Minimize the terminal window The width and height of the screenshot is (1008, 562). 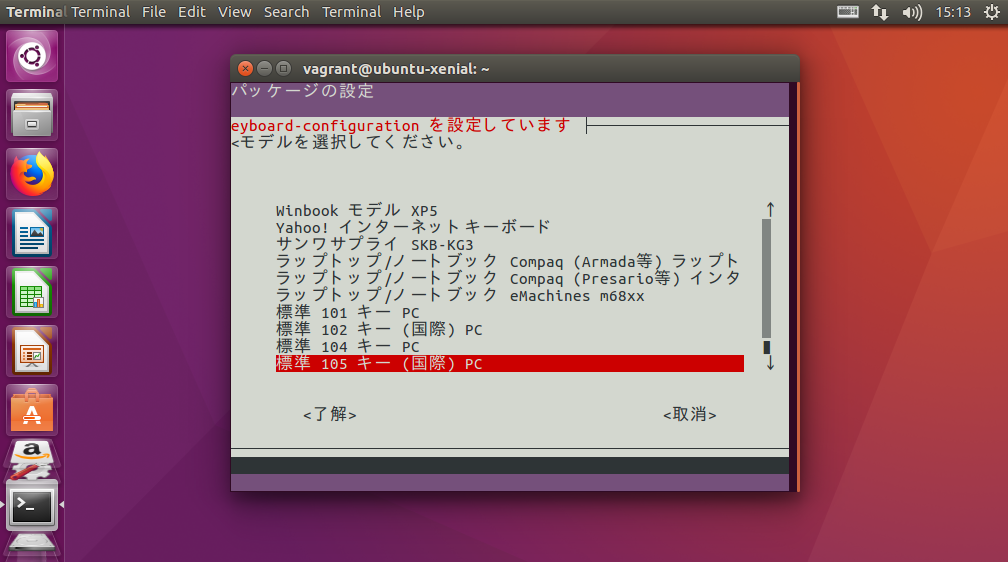coord(264,68)
